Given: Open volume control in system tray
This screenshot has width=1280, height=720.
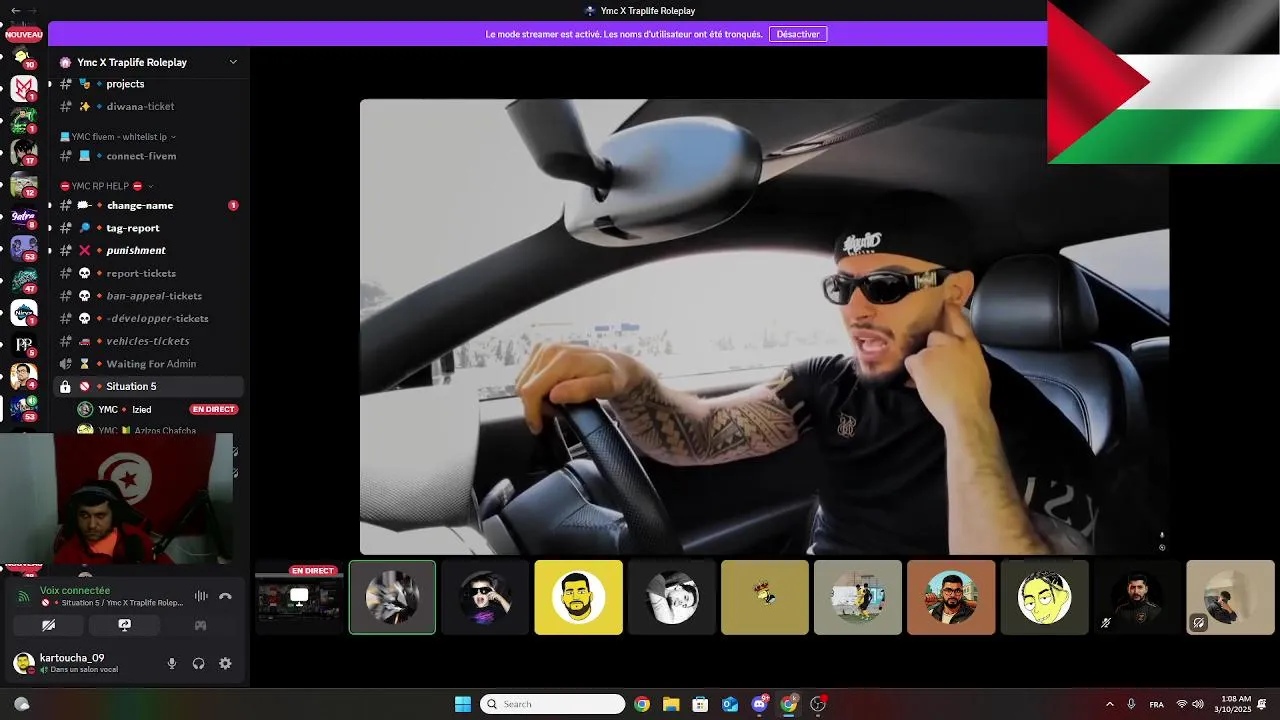Looking at the screenshot, I should pos(1198,704).
